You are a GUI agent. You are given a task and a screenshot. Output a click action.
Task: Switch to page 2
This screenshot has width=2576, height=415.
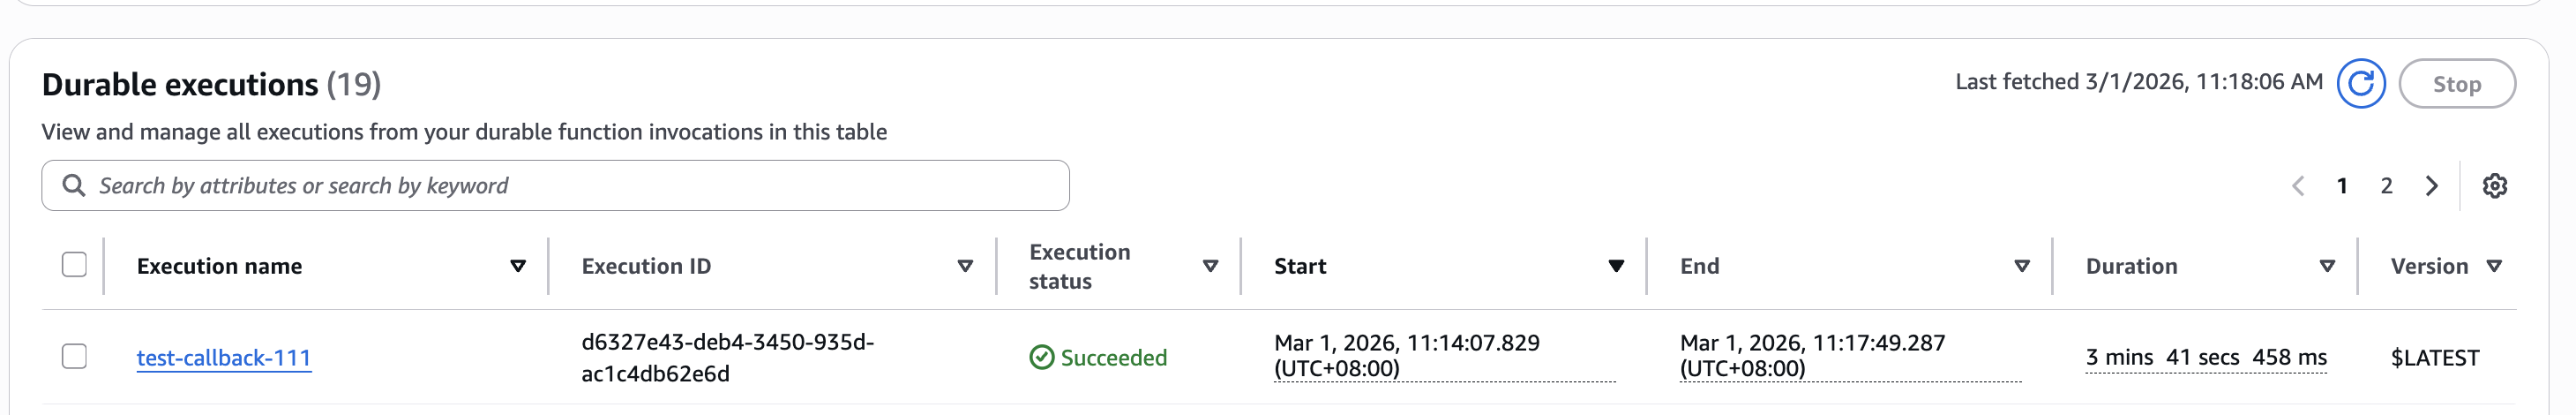pos(2386,186)
